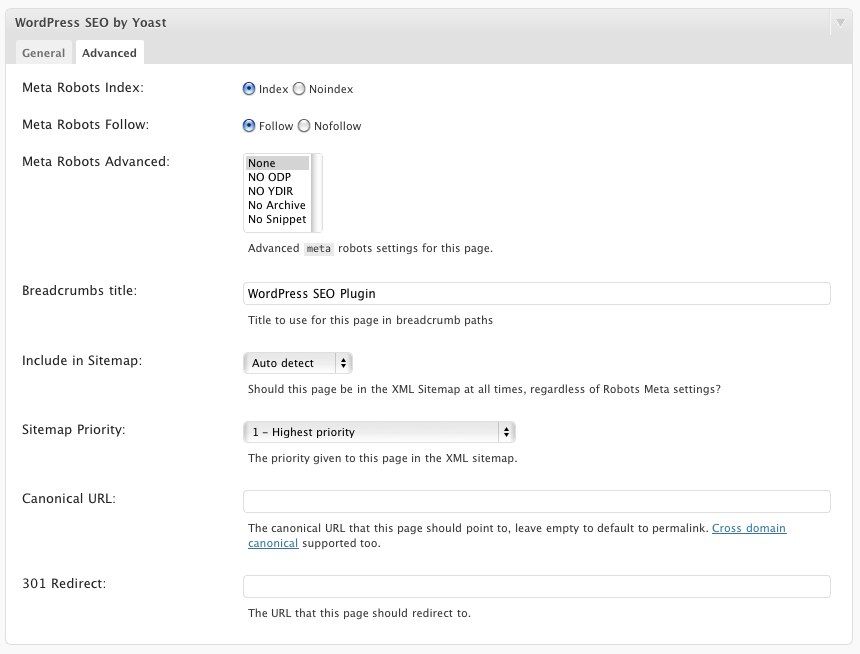Click the Breadcrumbs title label
The width and height of the screenshot is (860, 654).
point(80,290)
